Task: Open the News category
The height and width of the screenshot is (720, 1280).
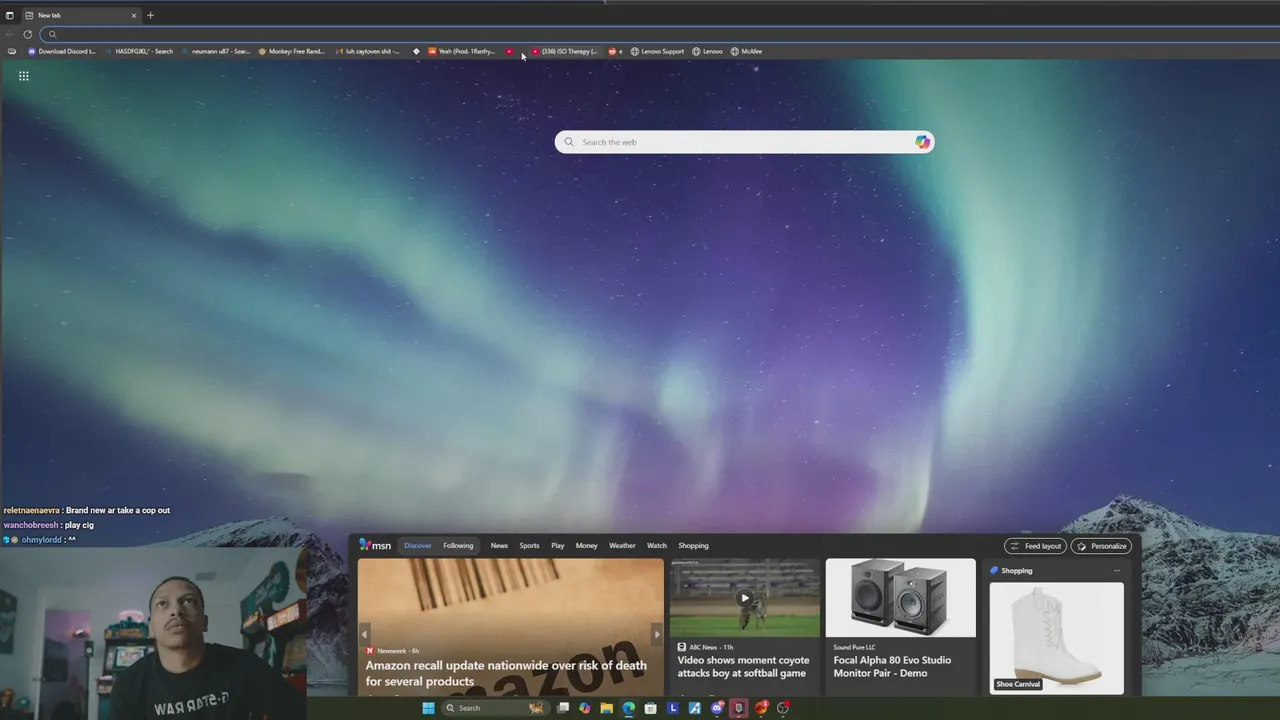Action: pyautogui.click(x=499, y=546)
